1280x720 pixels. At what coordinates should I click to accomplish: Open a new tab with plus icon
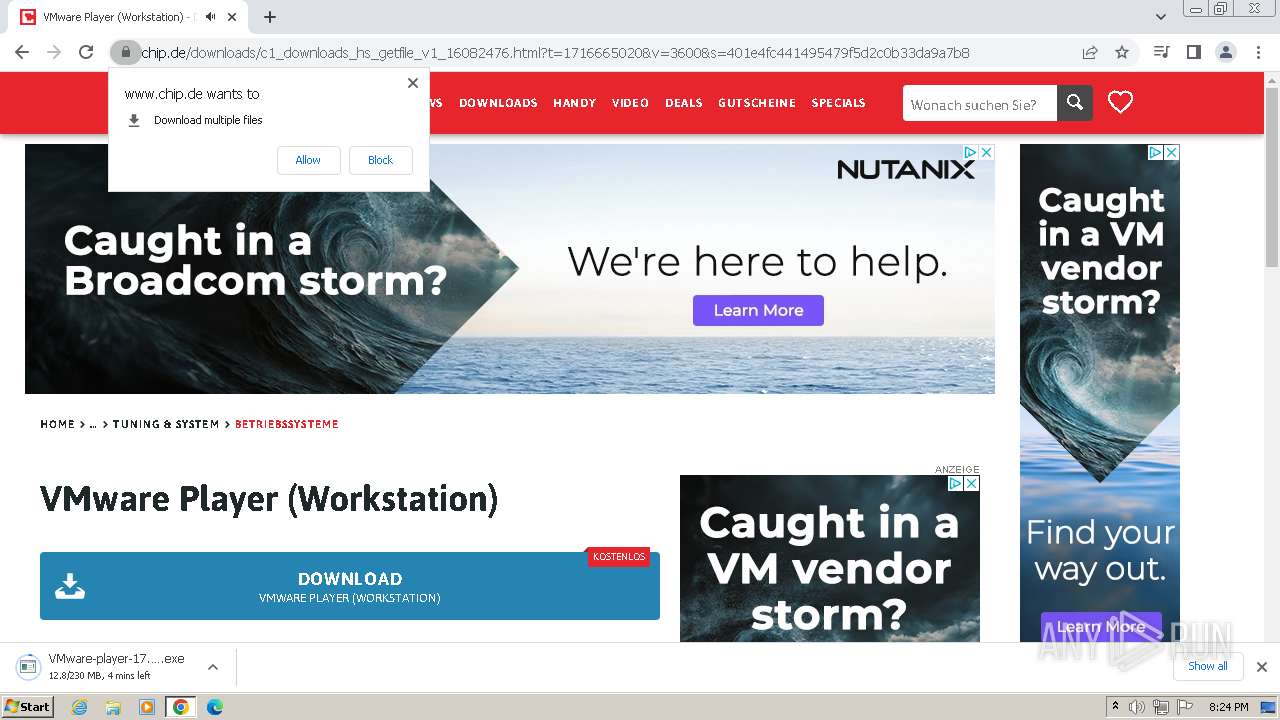pos(270,17)
